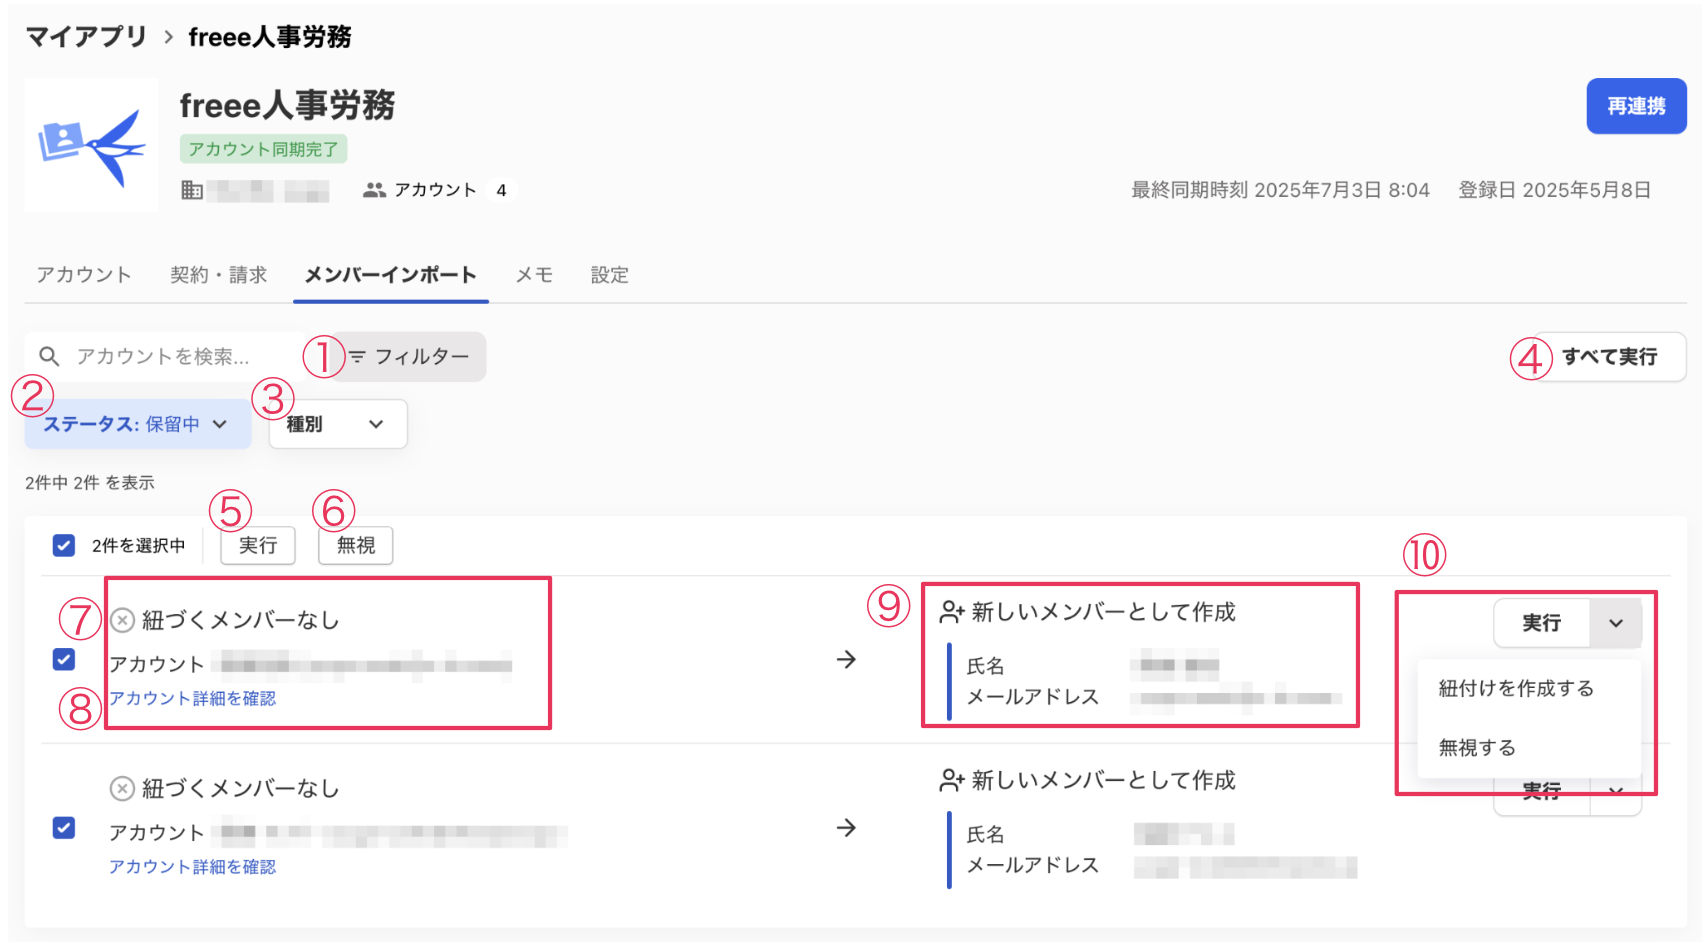
Task: Click the 氏名 label in the first row
Action: tap(985, 666)
